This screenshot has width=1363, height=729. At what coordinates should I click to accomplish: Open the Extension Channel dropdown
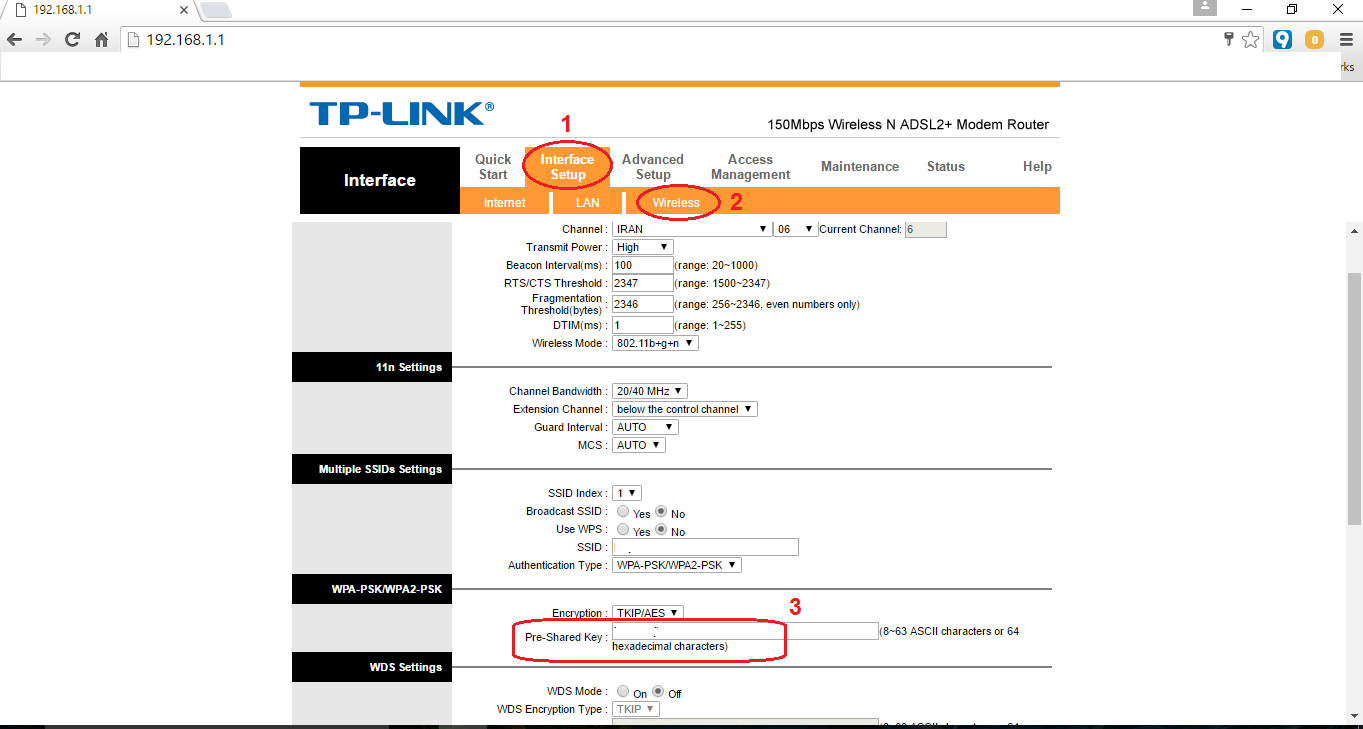point(685,409)
